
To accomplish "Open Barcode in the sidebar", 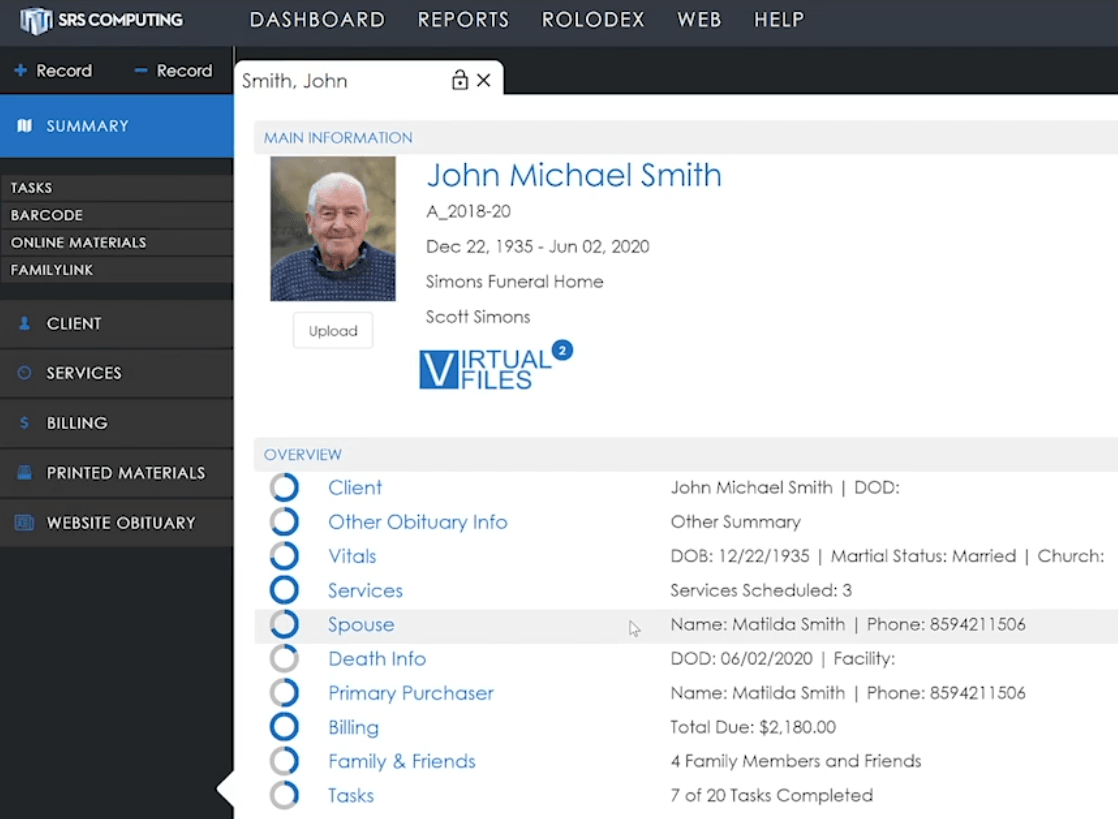I will coord(117,215).
